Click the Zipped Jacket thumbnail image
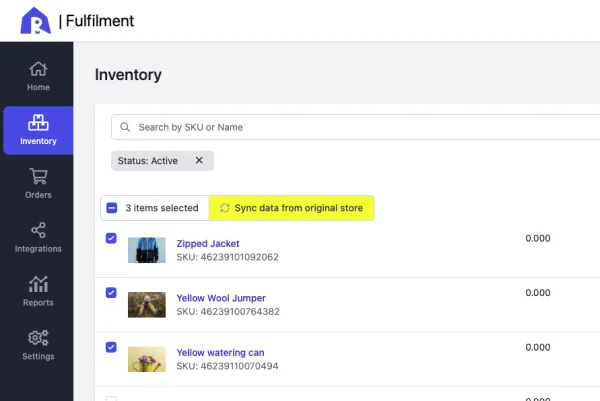600x401 pixels. click(x=147, y=250)
